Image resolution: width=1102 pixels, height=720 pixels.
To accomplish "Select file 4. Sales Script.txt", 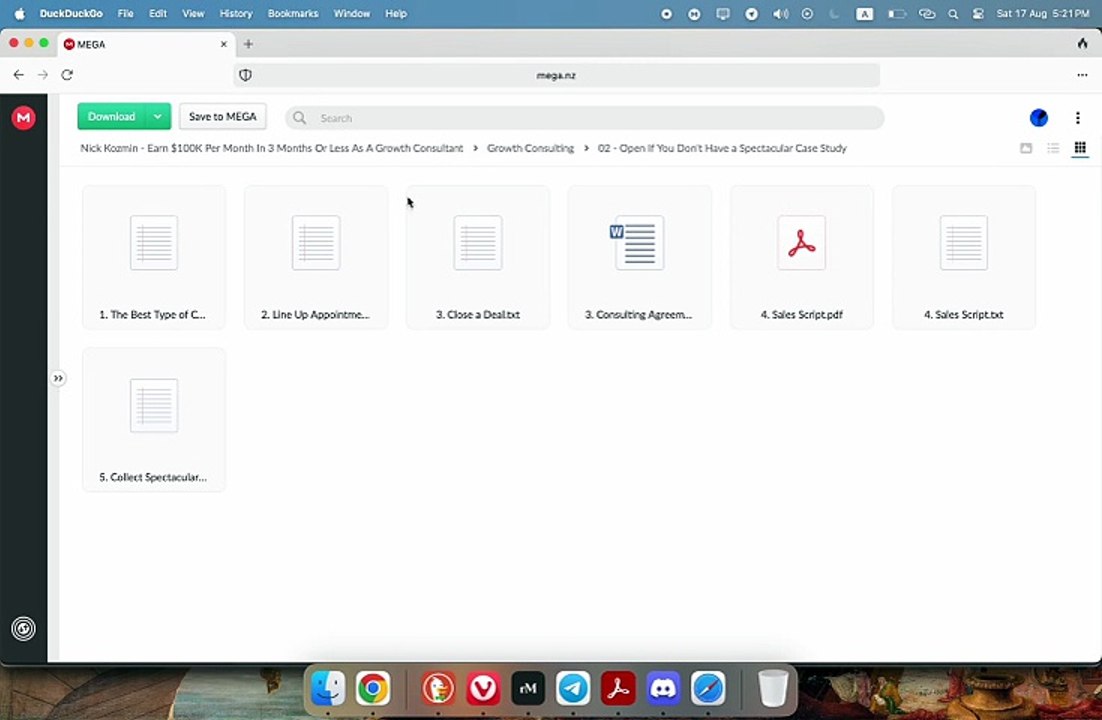I will click(x=964, y=257).
